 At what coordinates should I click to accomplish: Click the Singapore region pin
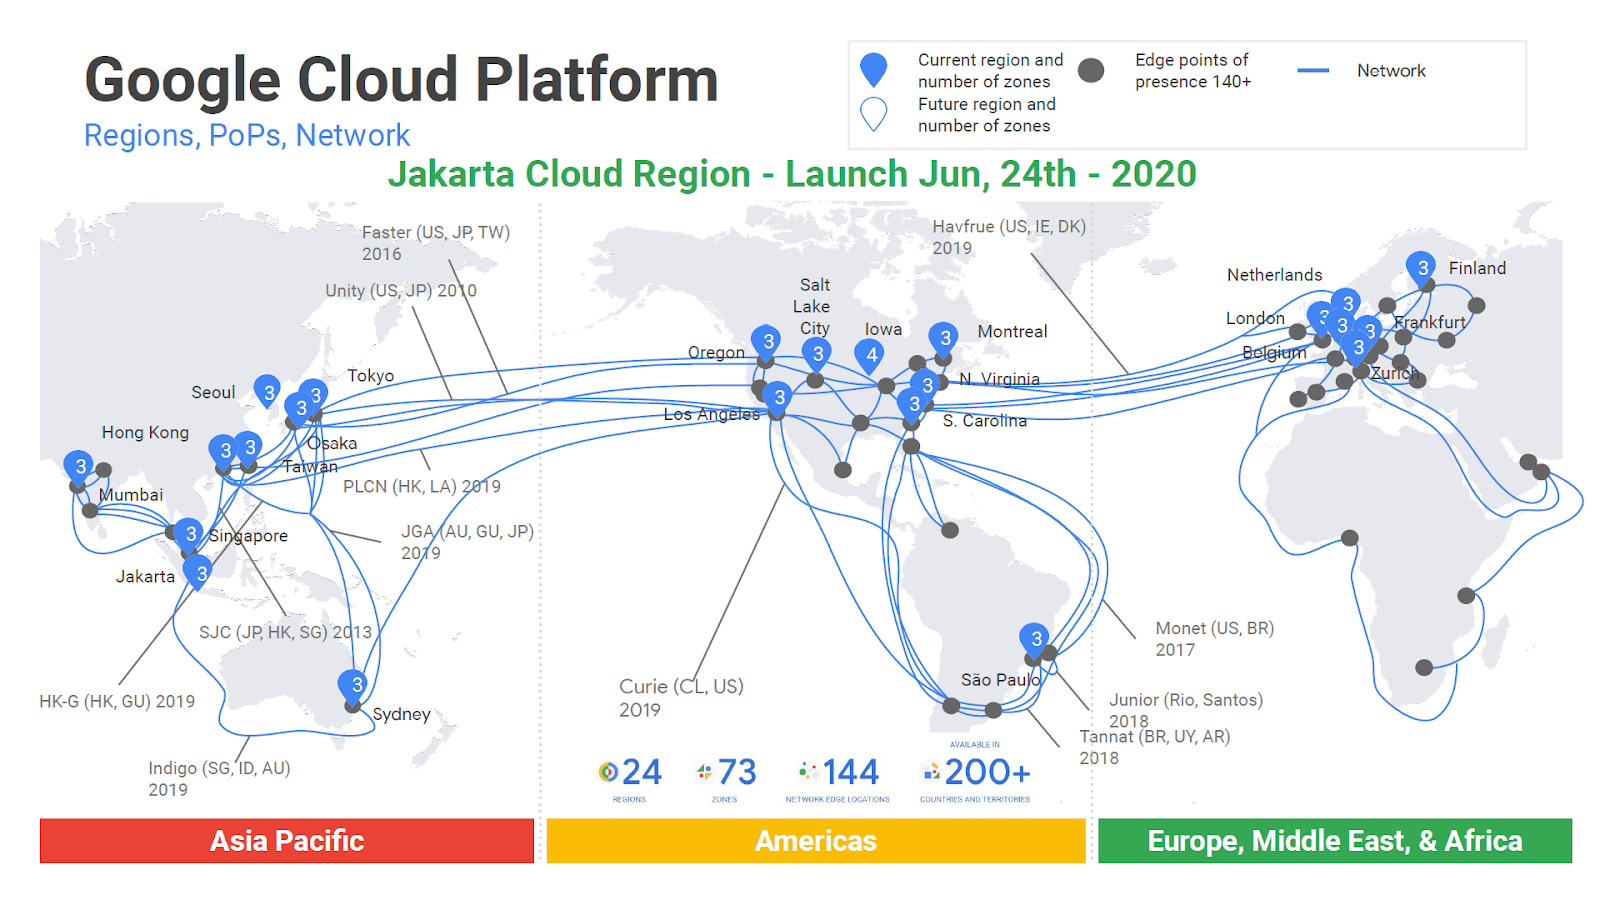(x=188, y=534)
